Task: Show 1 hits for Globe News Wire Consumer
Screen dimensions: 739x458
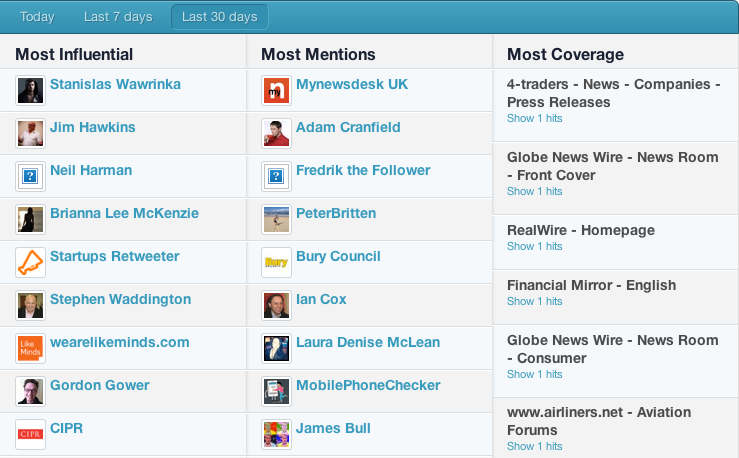Action: pyautogui.click(x=534, y=375)
